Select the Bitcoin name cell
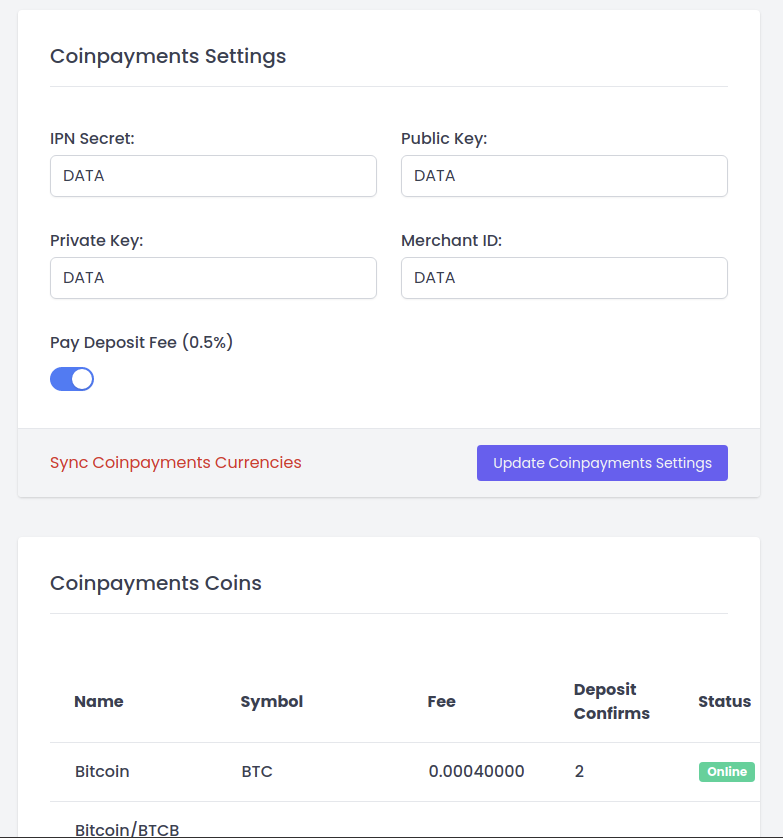The height and width of the screenshot is (838, 783). pyautogui.click(x=102, y=772)
